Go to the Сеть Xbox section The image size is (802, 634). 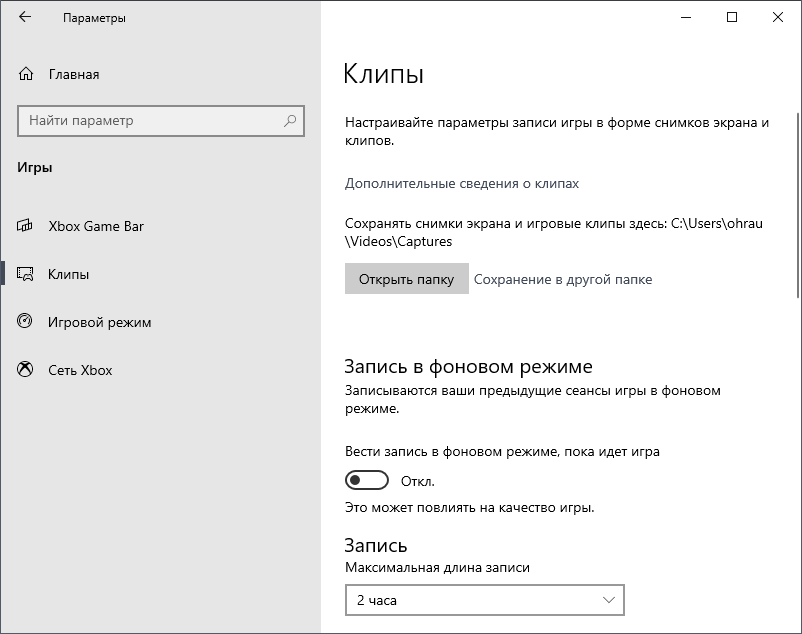coord(80,370)
